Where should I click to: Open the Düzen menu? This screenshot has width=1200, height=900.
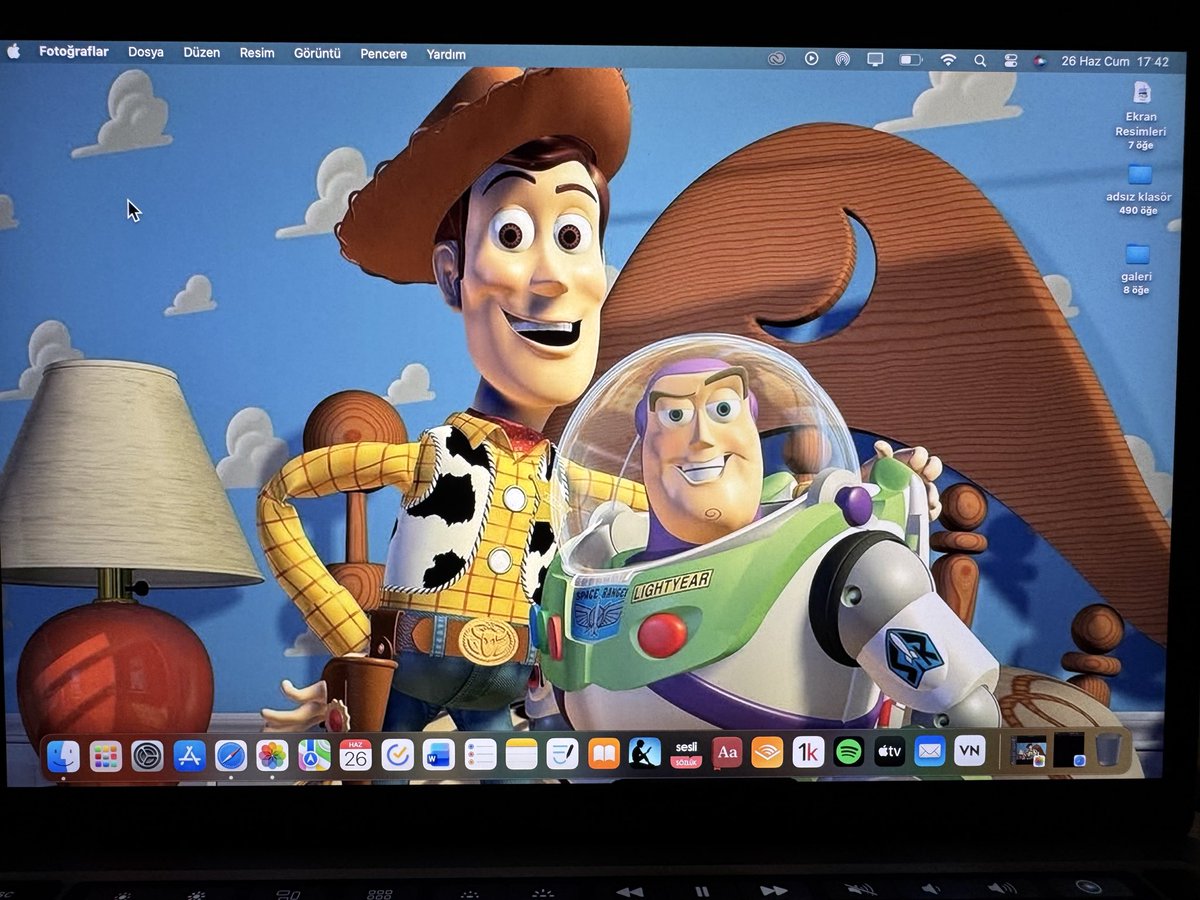point(201,52)
